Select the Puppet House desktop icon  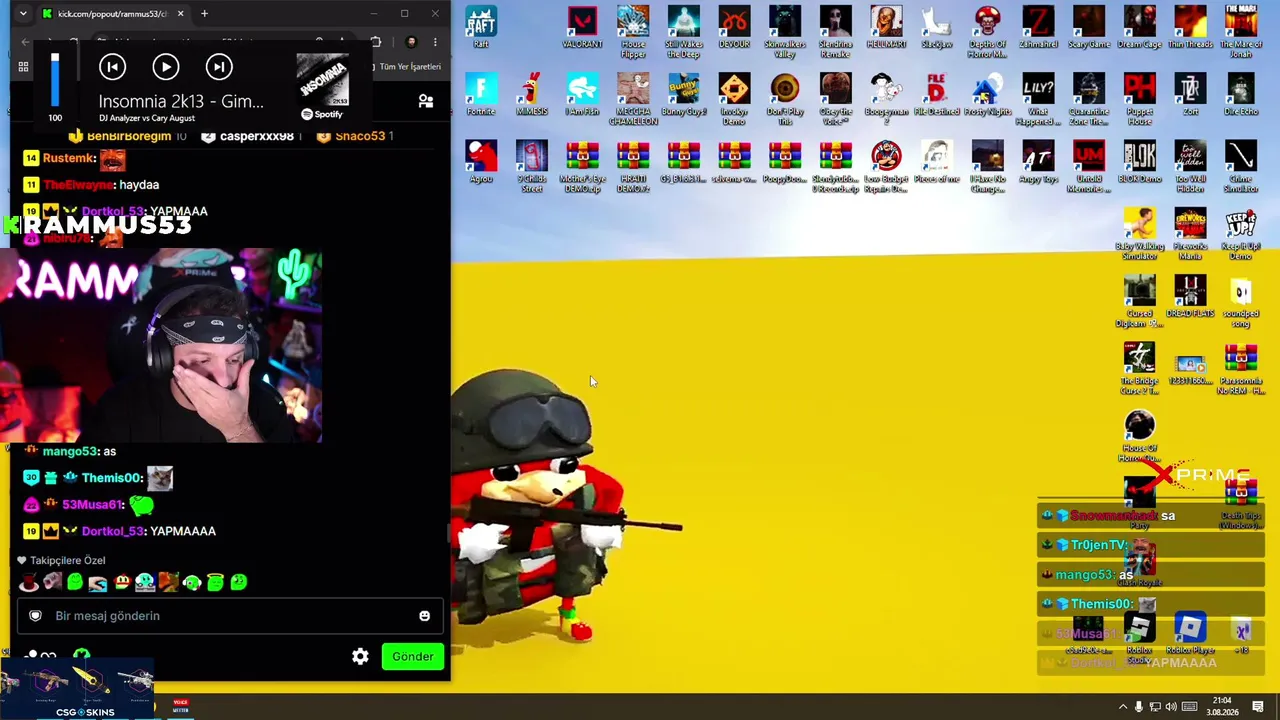pyautogui.click(x=1139, y=99)
